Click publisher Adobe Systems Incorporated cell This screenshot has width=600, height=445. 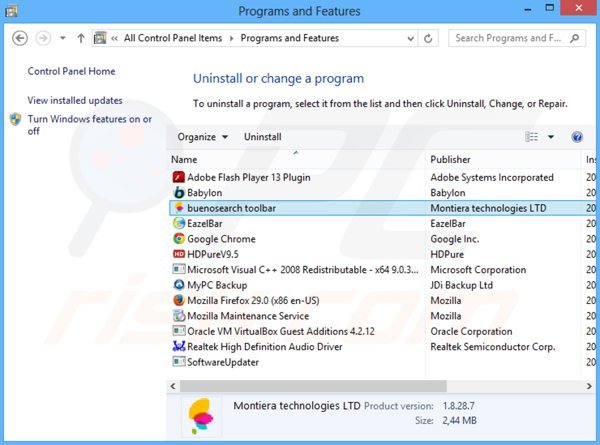[x=492, y=178]
